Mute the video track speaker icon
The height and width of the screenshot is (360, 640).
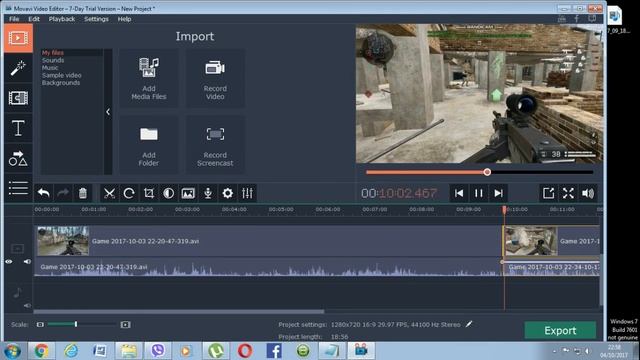[x=27, y=262]
